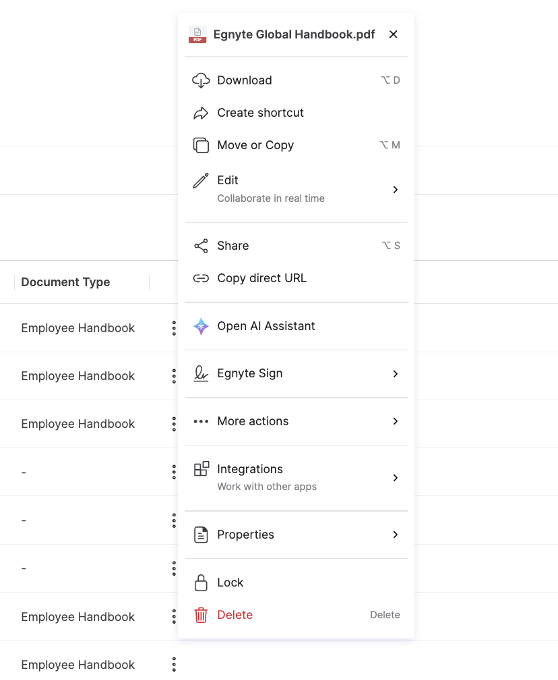Click the Create shortcut arrow icon

[x=201, y=113]
